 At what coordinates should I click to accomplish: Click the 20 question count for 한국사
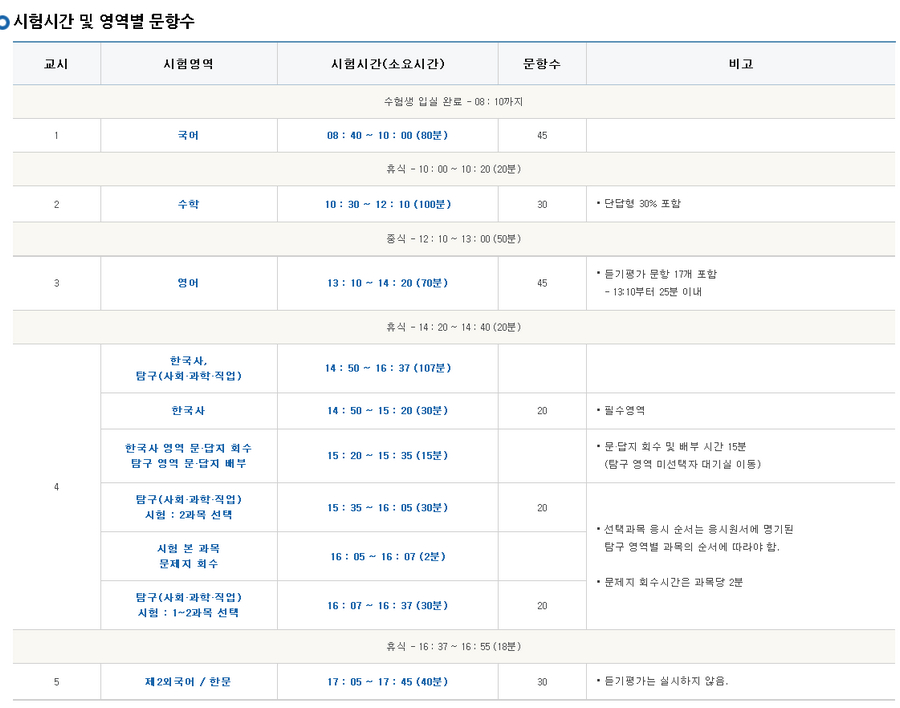[x=542, y=411]
